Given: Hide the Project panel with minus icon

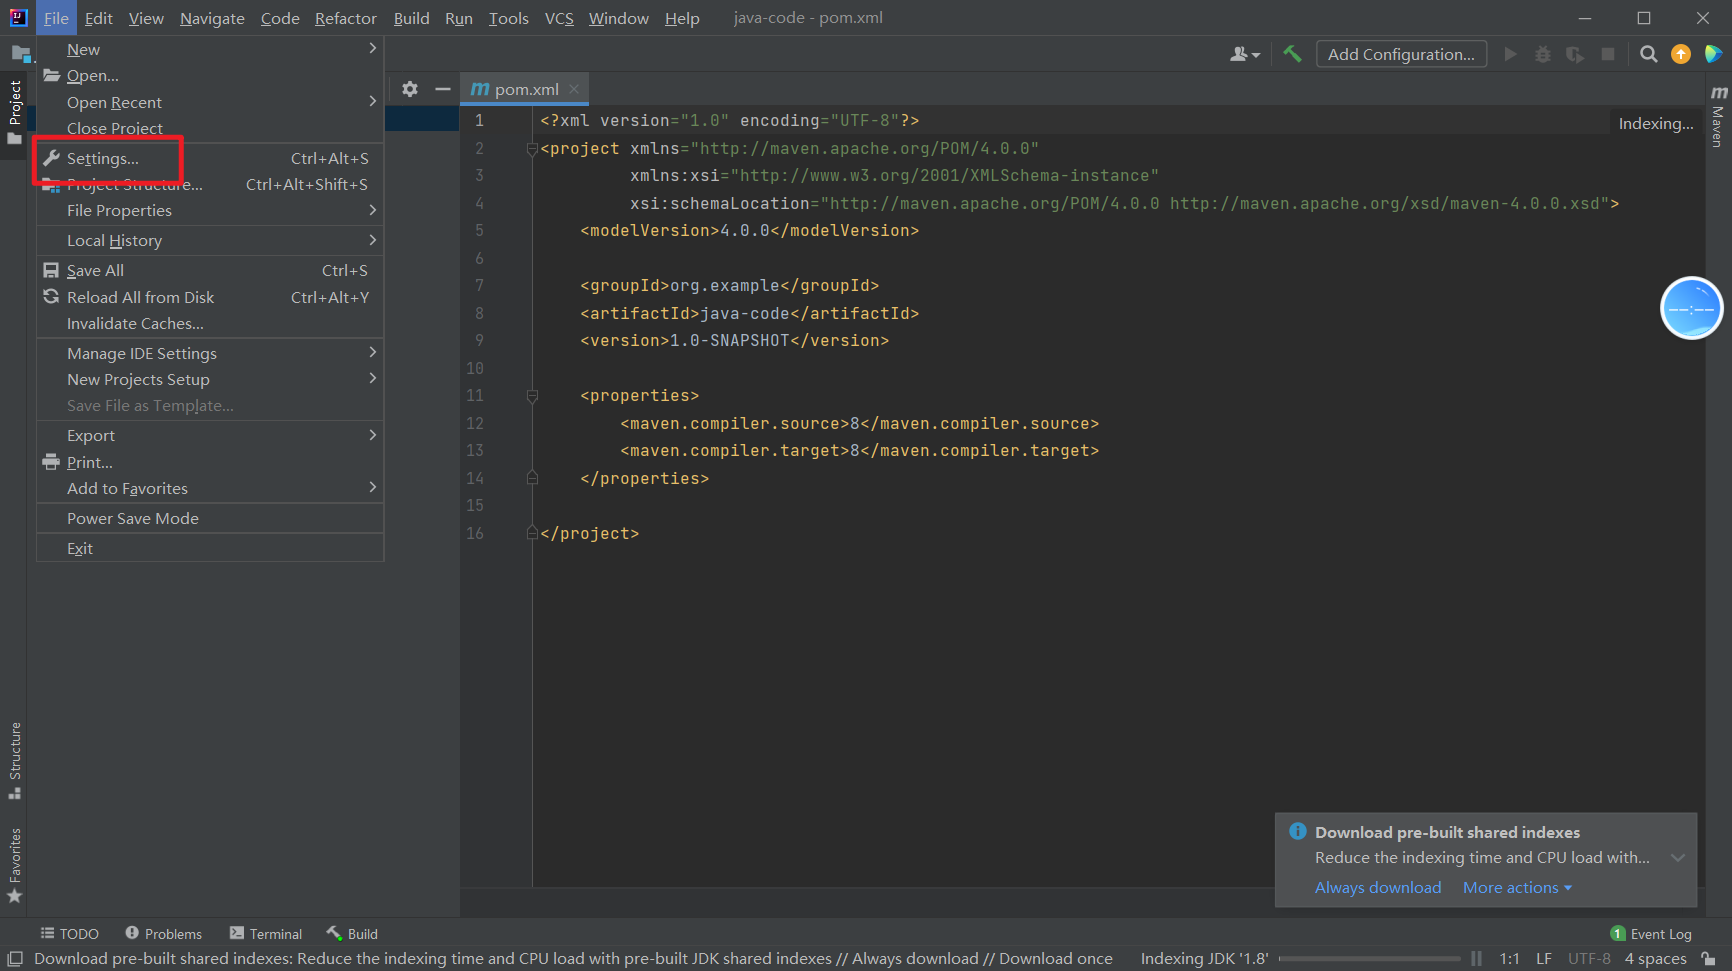Looking at the screenshot, I should click(x=443, y=89).
